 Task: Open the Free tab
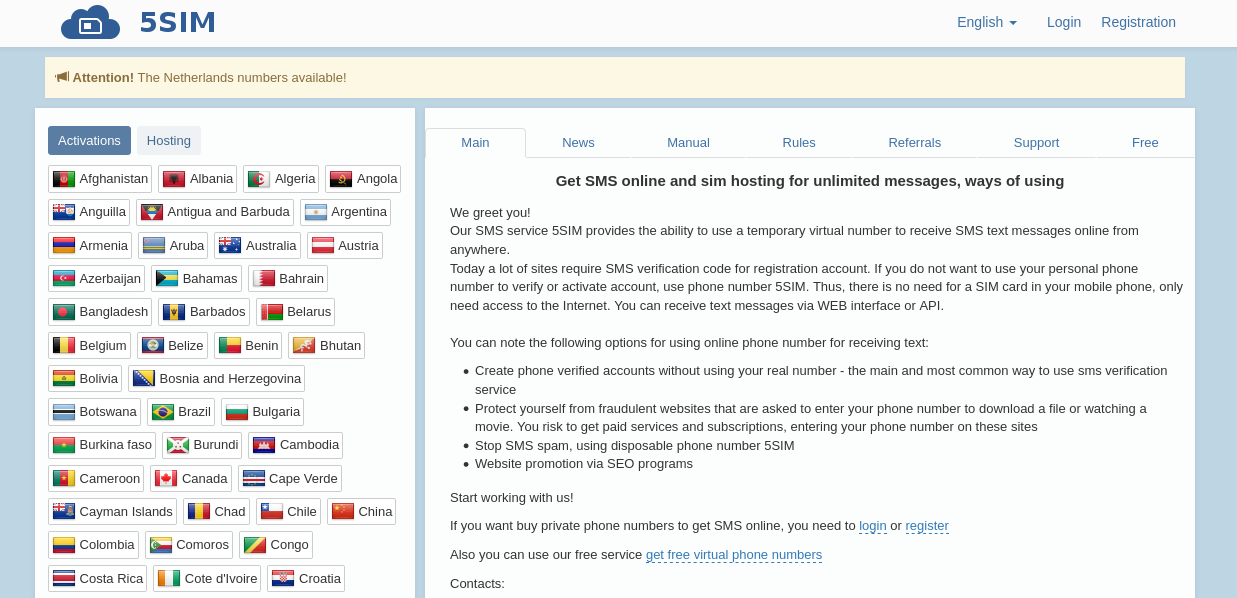1145,143
